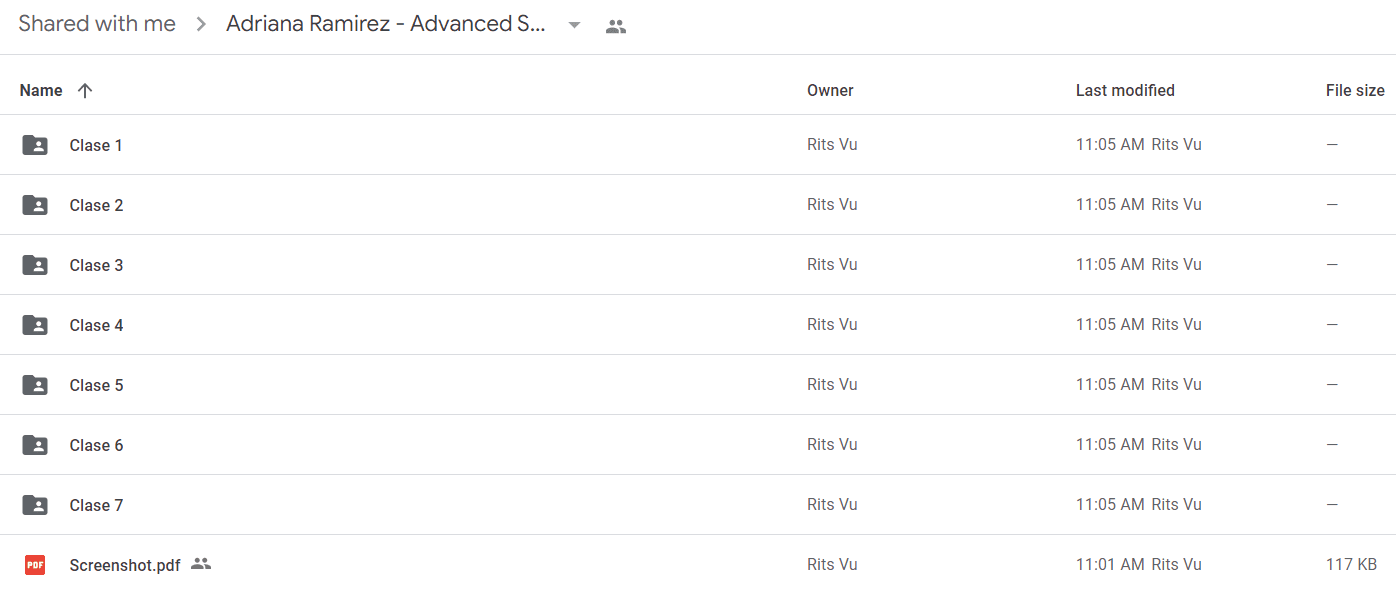This screenshot has height=593, width=1396.
Task: Click the shared folder icon for Clase 5
Action: coord(35,385)
